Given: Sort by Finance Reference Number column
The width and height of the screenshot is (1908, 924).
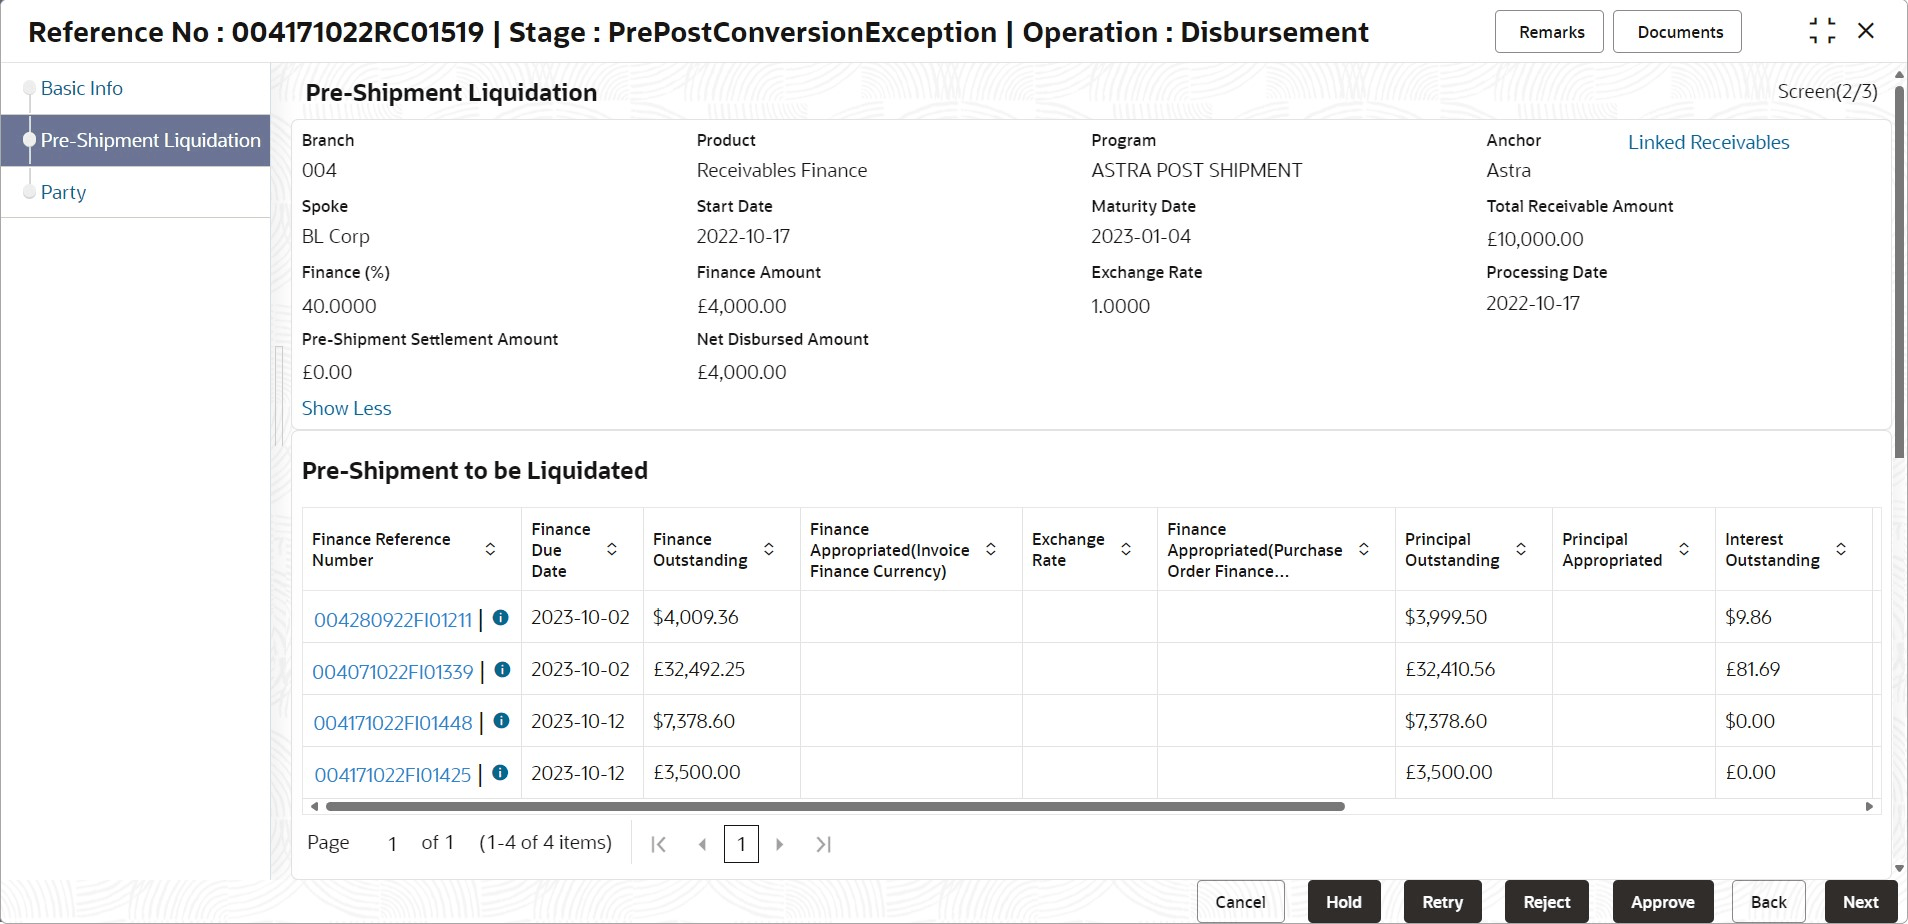Looking at the screenshot, I should [490, 549].
